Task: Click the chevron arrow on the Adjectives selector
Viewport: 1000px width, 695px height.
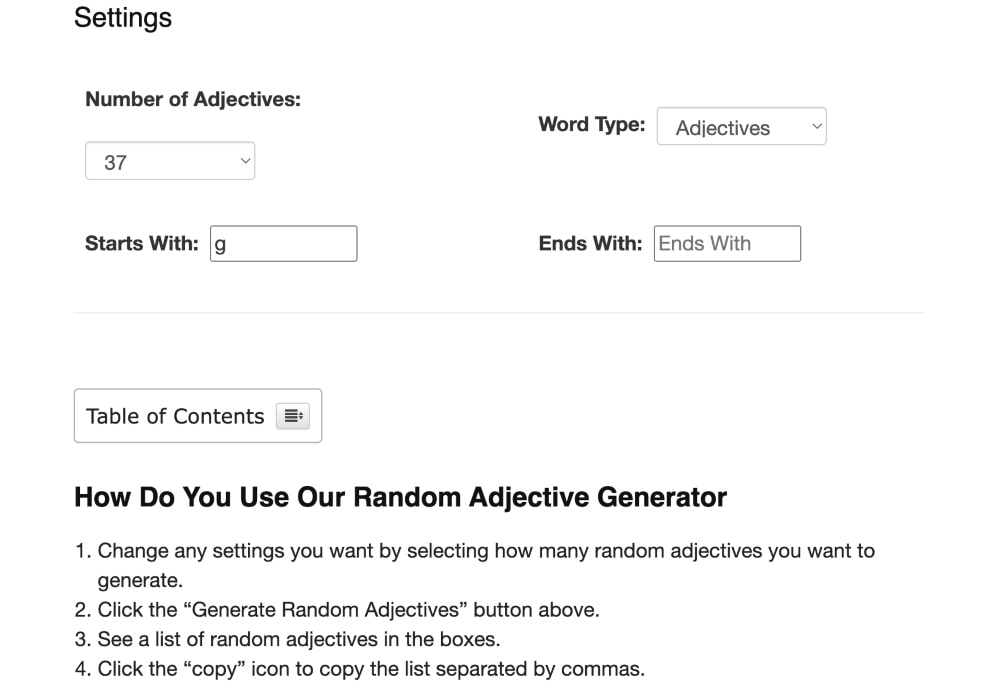Action: coord(816,126)
